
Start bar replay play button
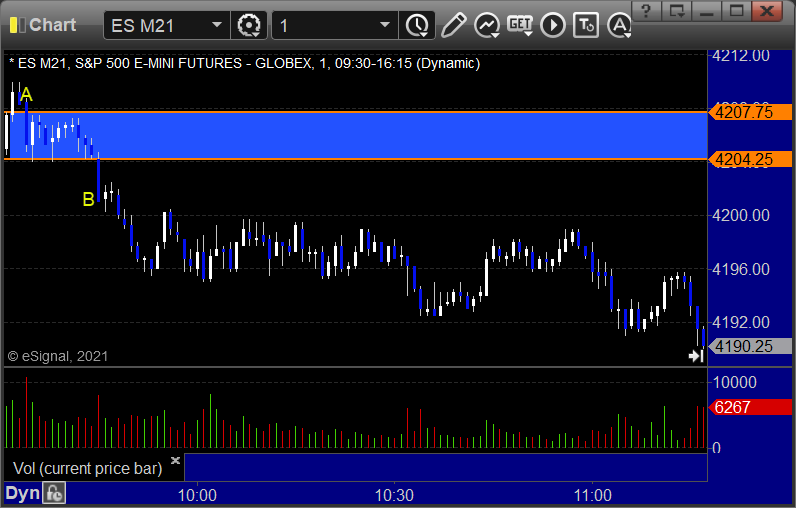tap(553, 25)
